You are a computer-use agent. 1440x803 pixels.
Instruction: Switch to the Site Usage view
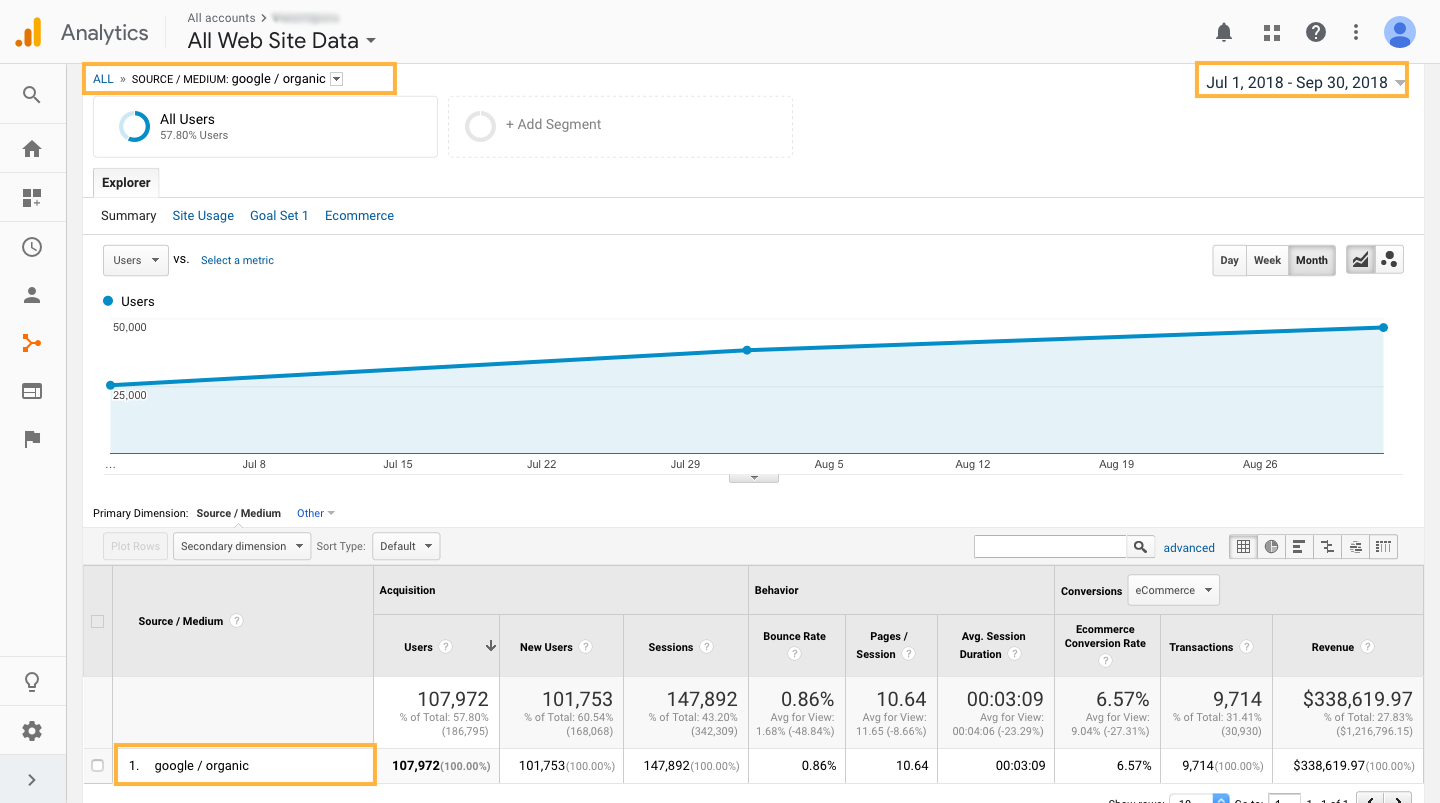point(203,216)
